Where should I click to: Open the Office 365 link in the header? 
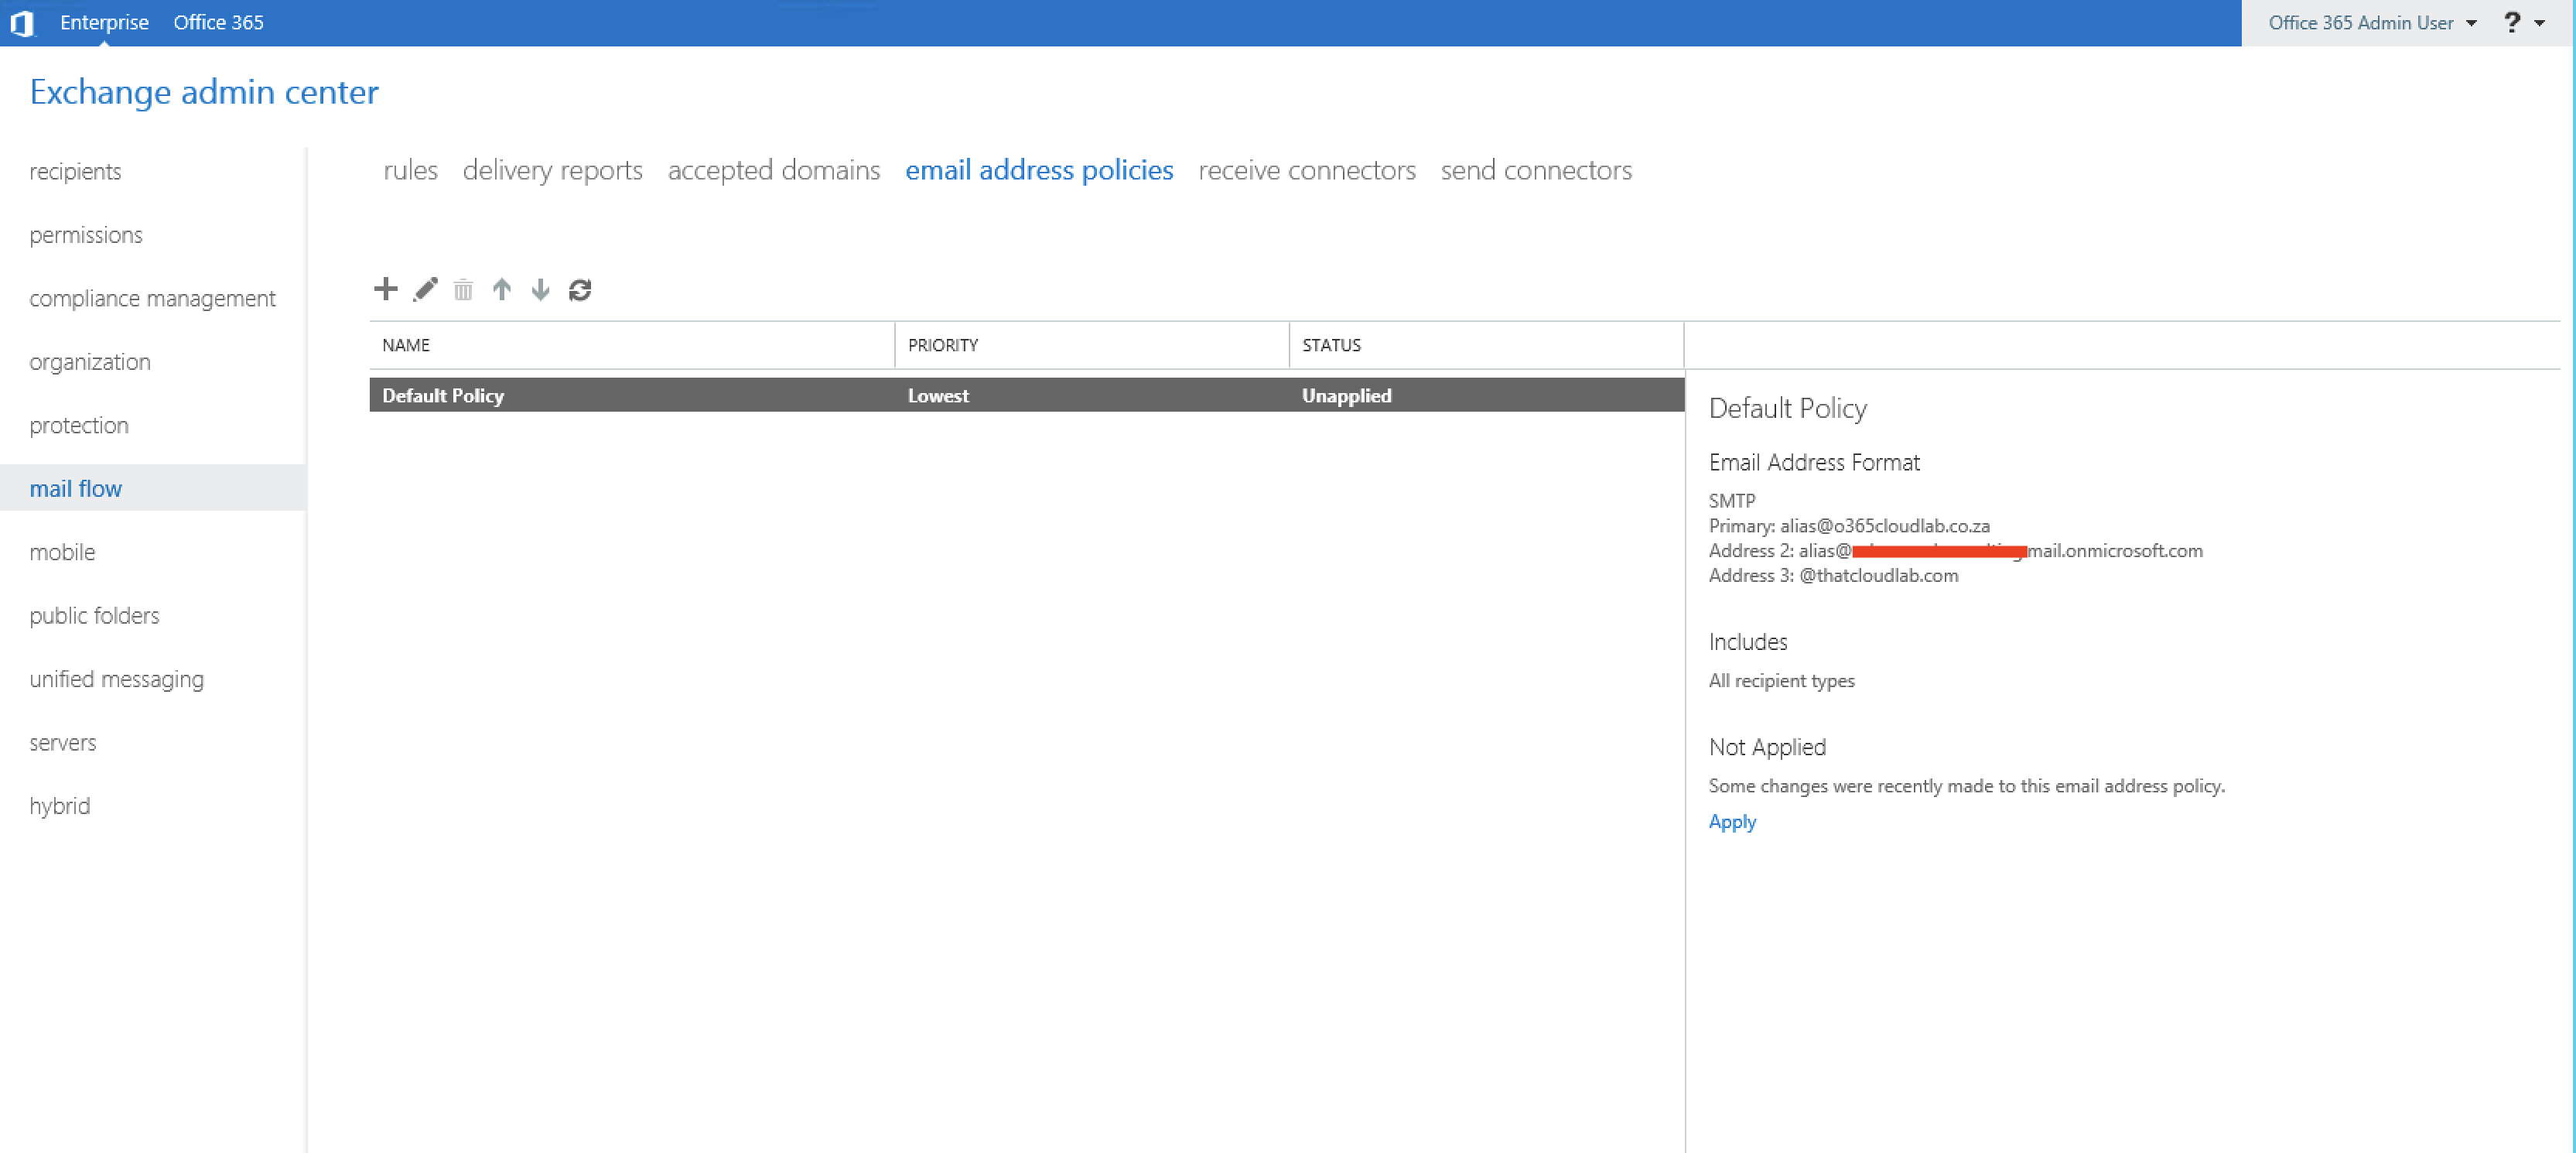(x=218, y=22)
